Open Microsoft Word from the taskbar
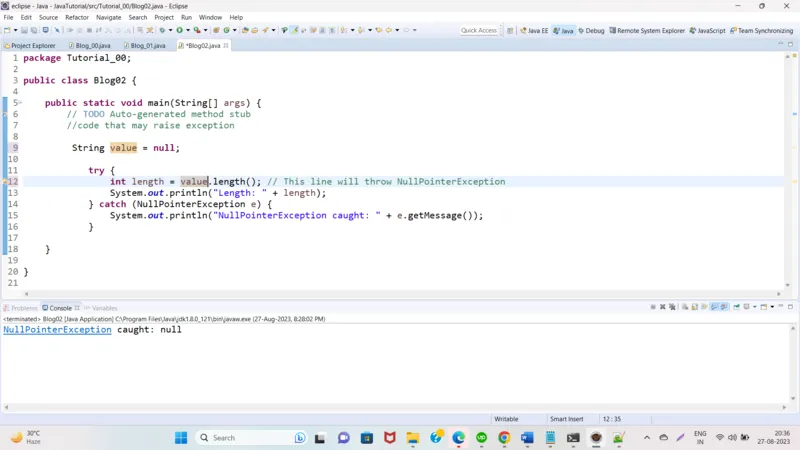 point(527,438)
